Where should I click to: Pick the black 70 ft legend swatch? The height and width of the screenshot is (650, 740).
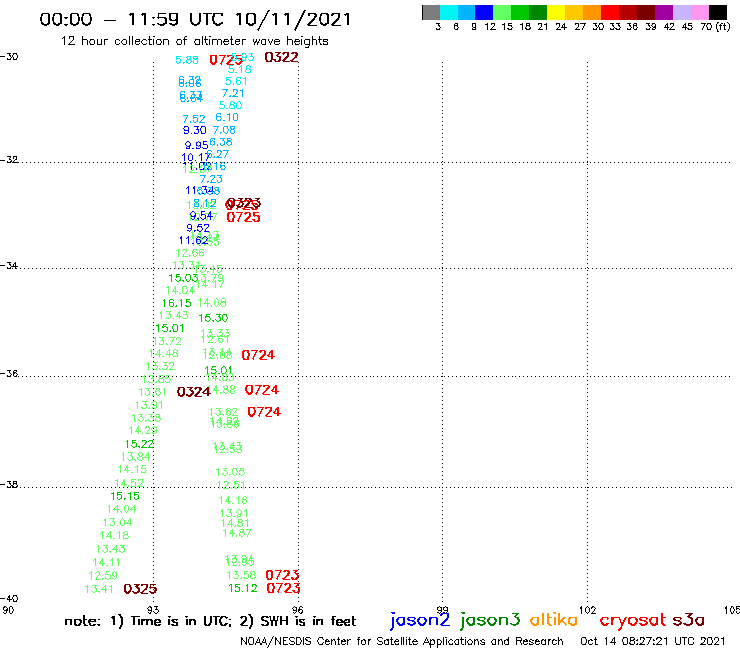pyautogui.click(x=718, y=12)
